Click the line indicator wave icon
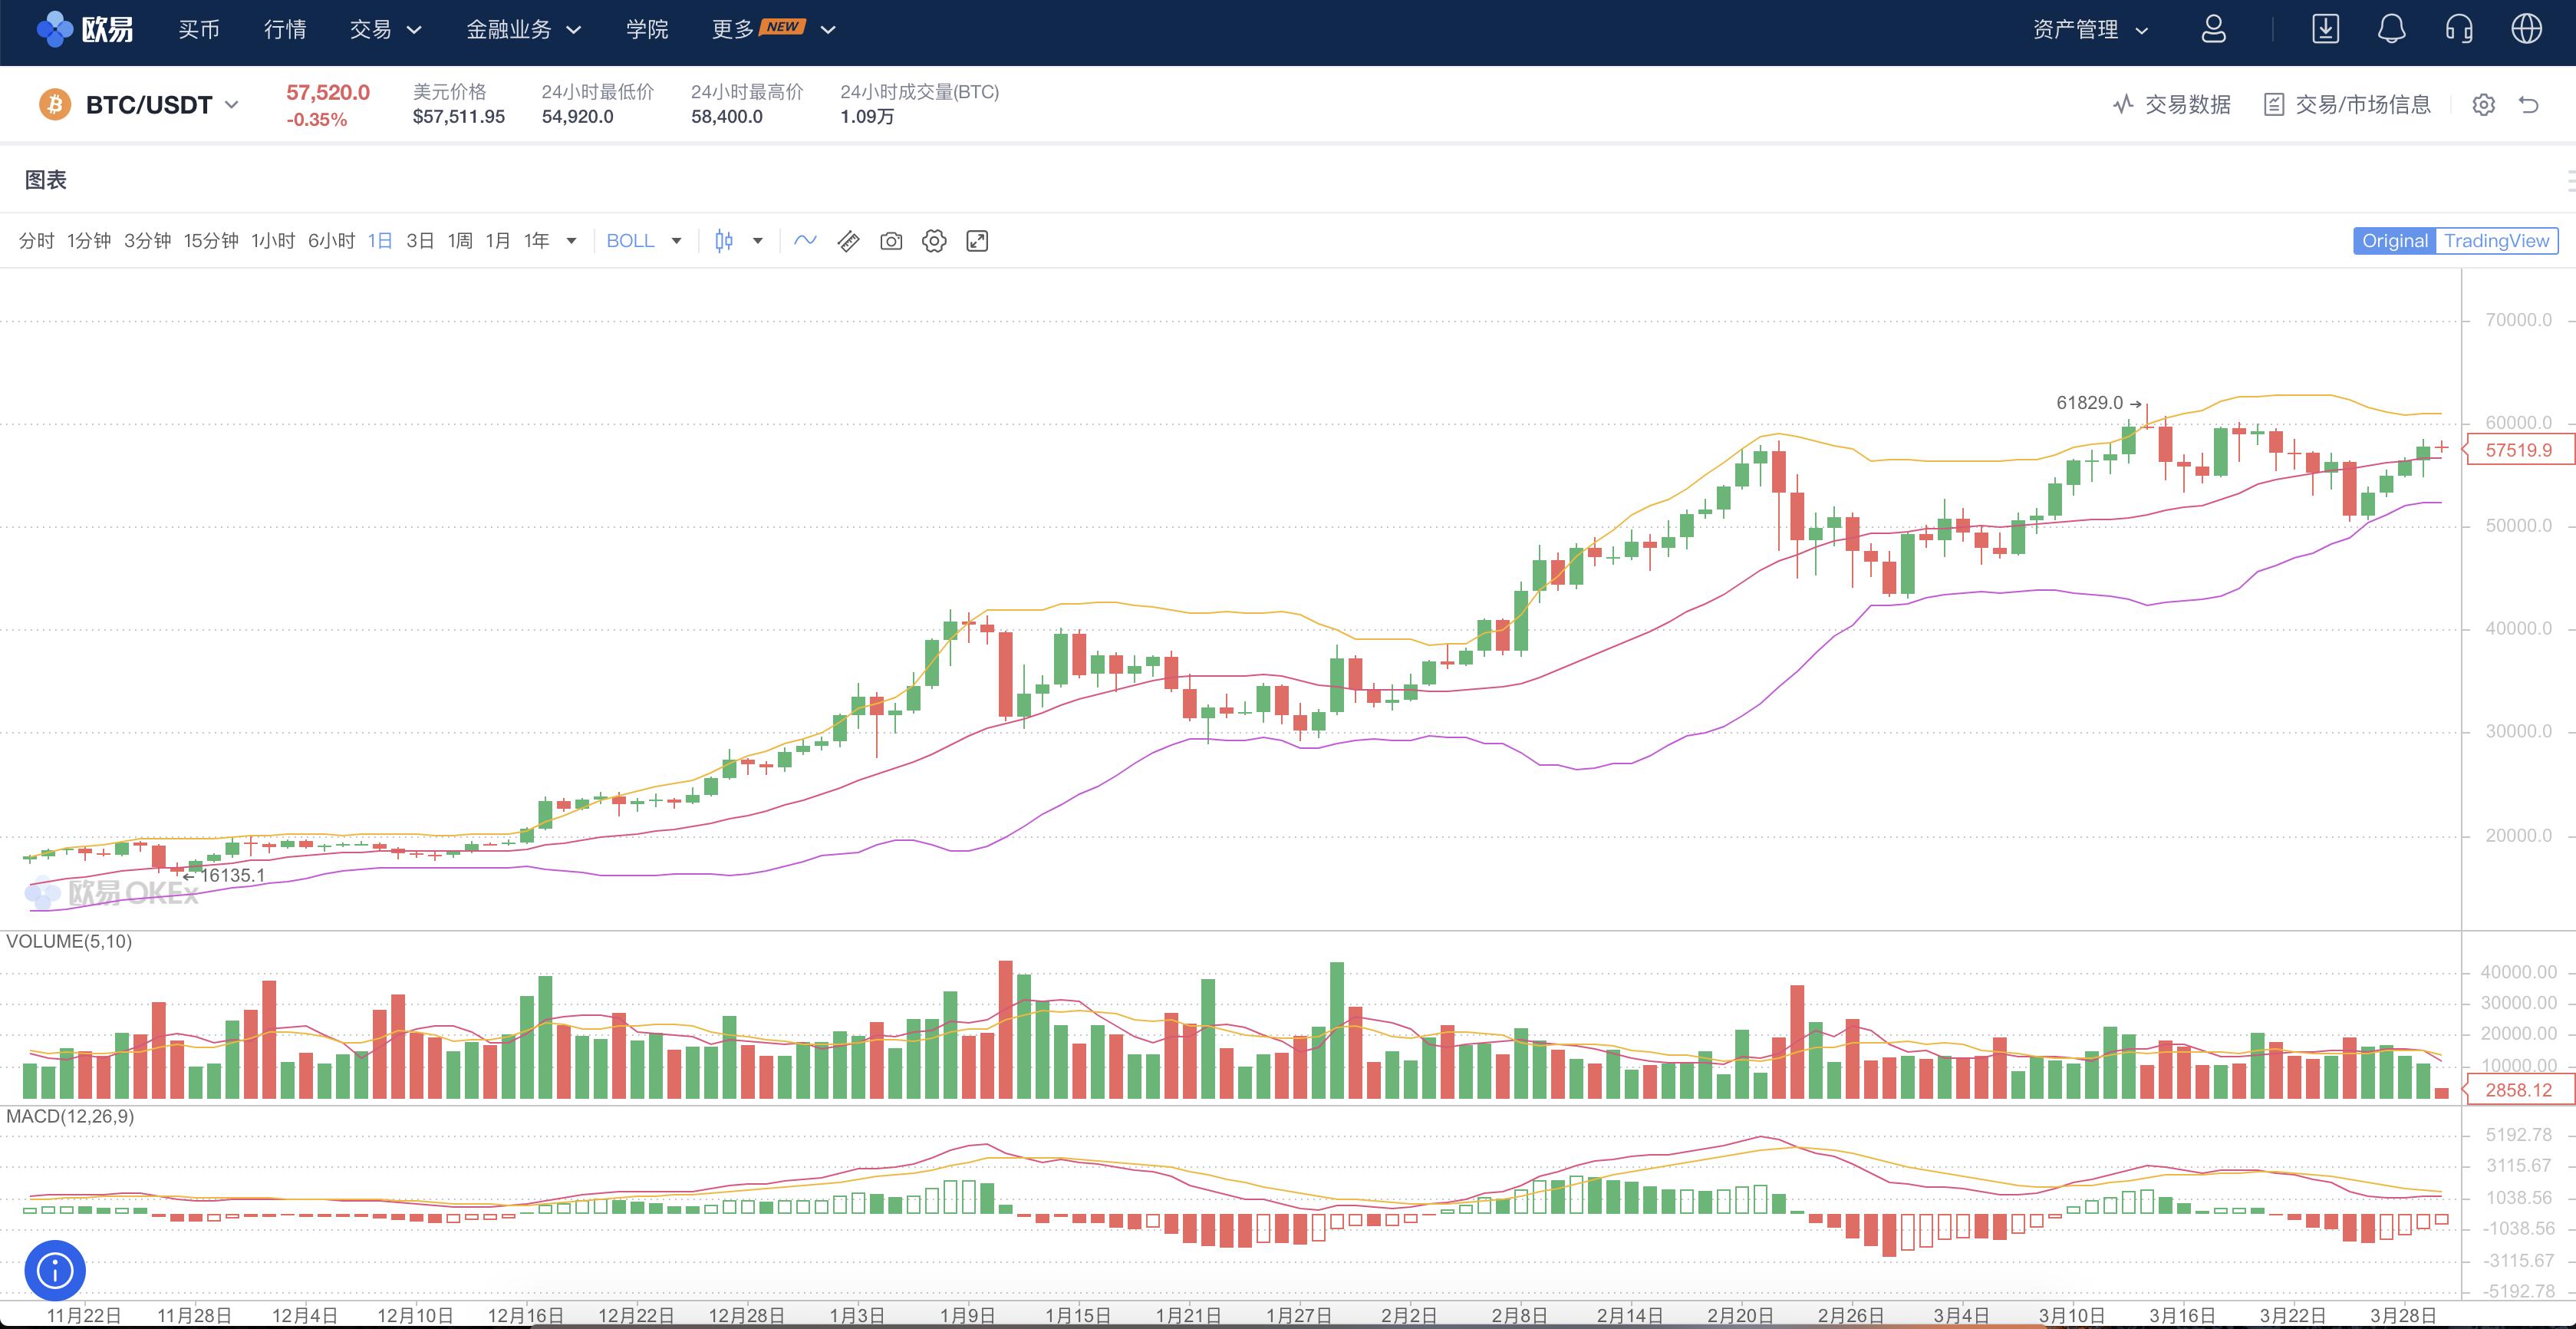The width and height of the screenshot is (2576, 1329). pyautogui.click(x=805, y=241)
